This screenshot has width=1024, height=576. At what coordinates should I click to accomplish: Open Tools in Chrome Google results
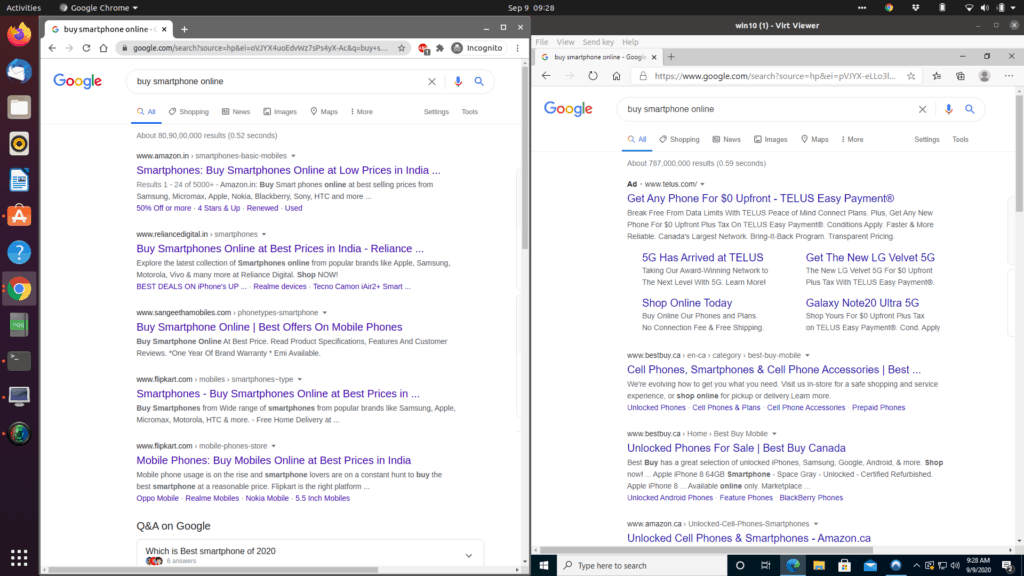click(x=470, y=112)
